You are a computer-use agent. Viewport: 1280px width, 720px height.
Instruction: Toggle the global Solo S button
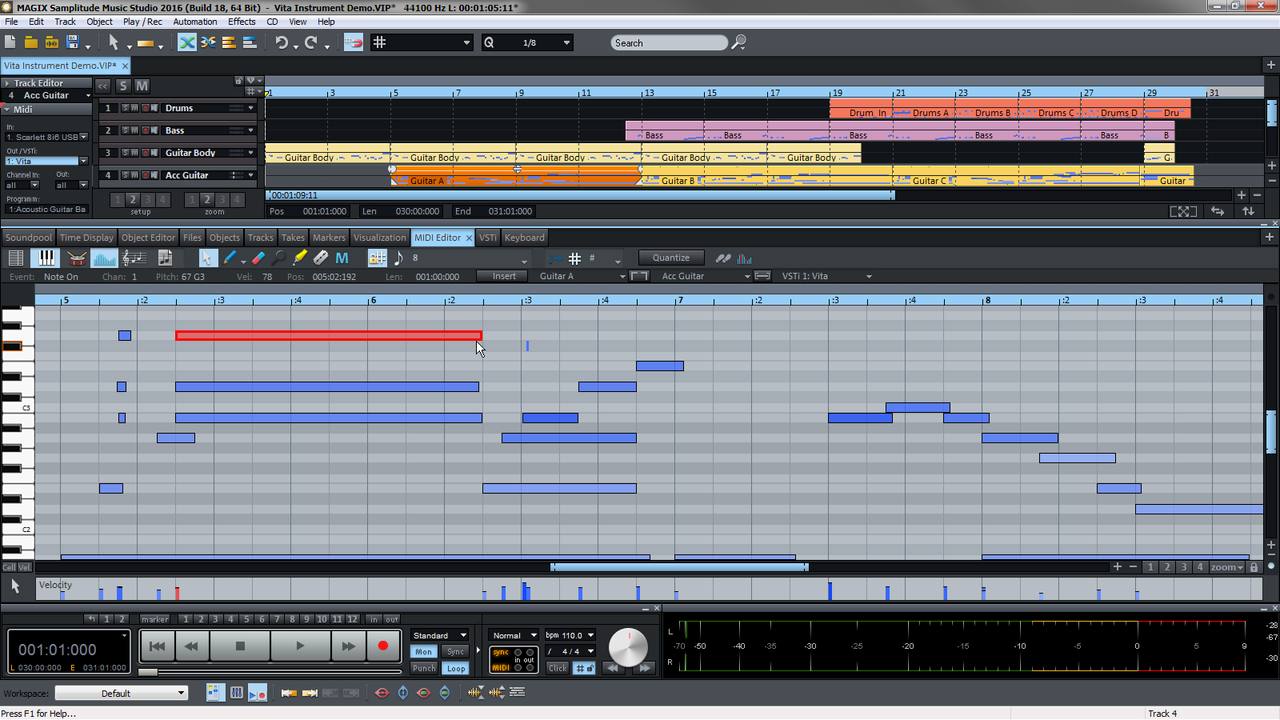(x=124, y=86)
